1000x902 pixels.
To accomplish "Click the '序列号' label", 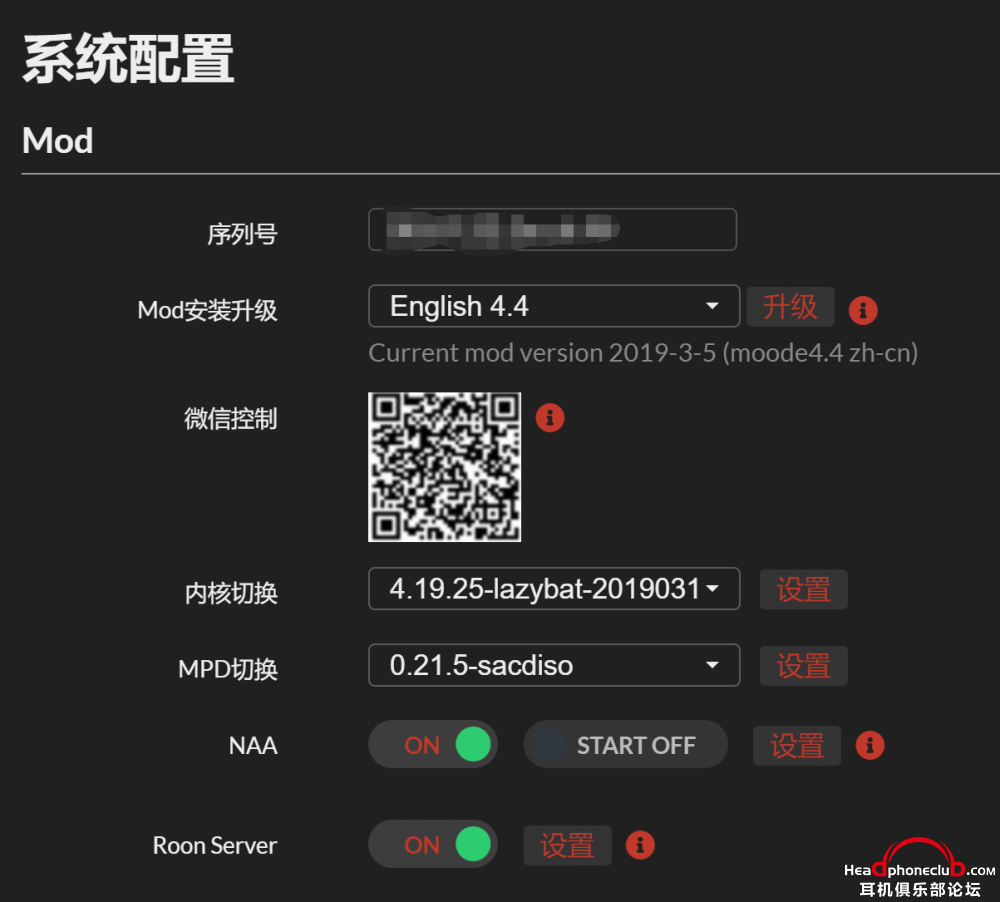I will [x=242, y=234].
